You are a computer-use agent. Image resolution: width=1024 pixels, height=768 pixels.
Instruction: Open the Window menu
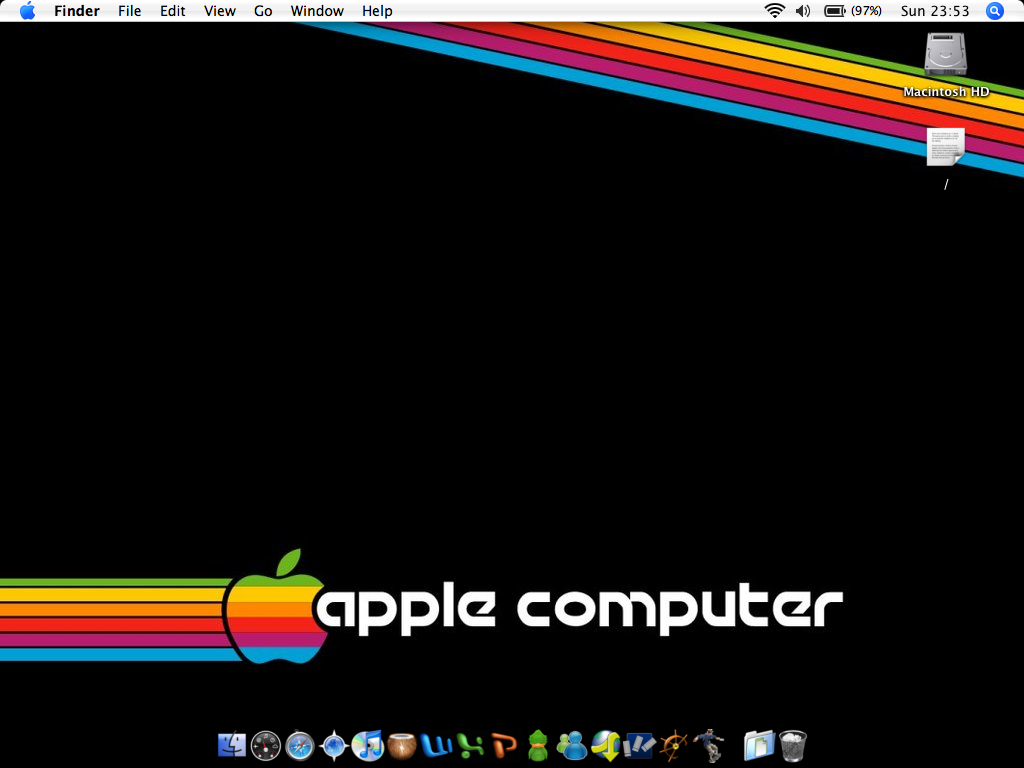317,11
